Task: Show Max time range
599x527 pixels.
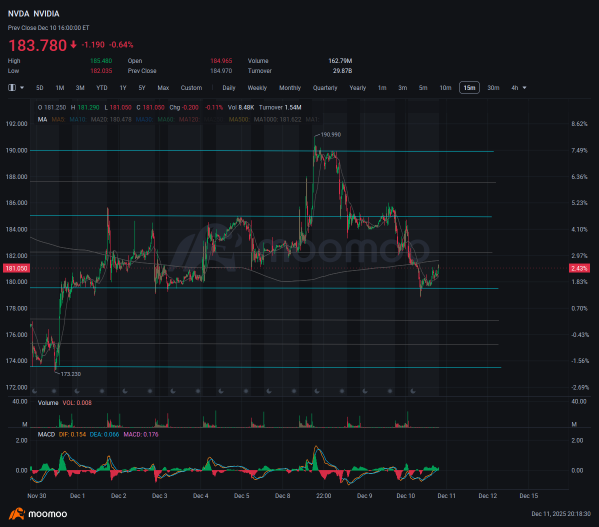Action: pyautogui.click(x=163, y=88)
